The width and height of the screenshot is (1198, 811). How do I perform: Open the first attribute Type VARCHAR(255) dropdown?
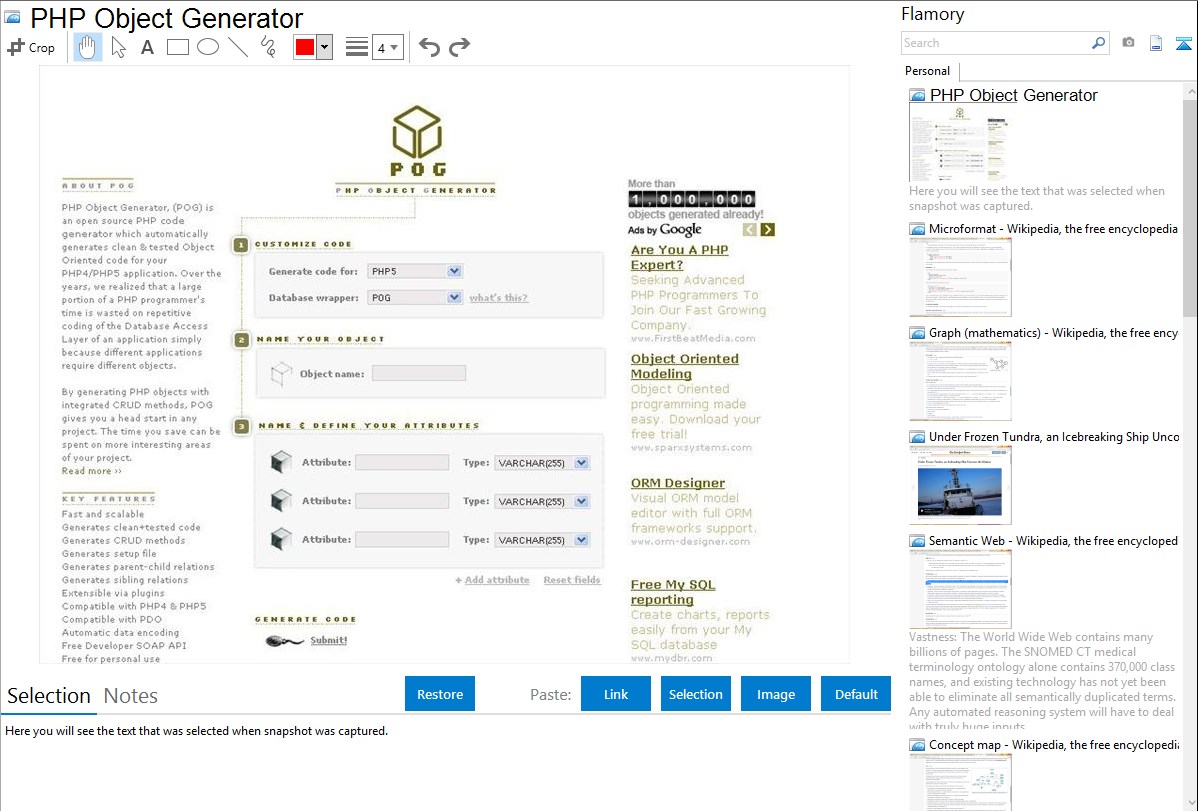[x=542, y=462]
